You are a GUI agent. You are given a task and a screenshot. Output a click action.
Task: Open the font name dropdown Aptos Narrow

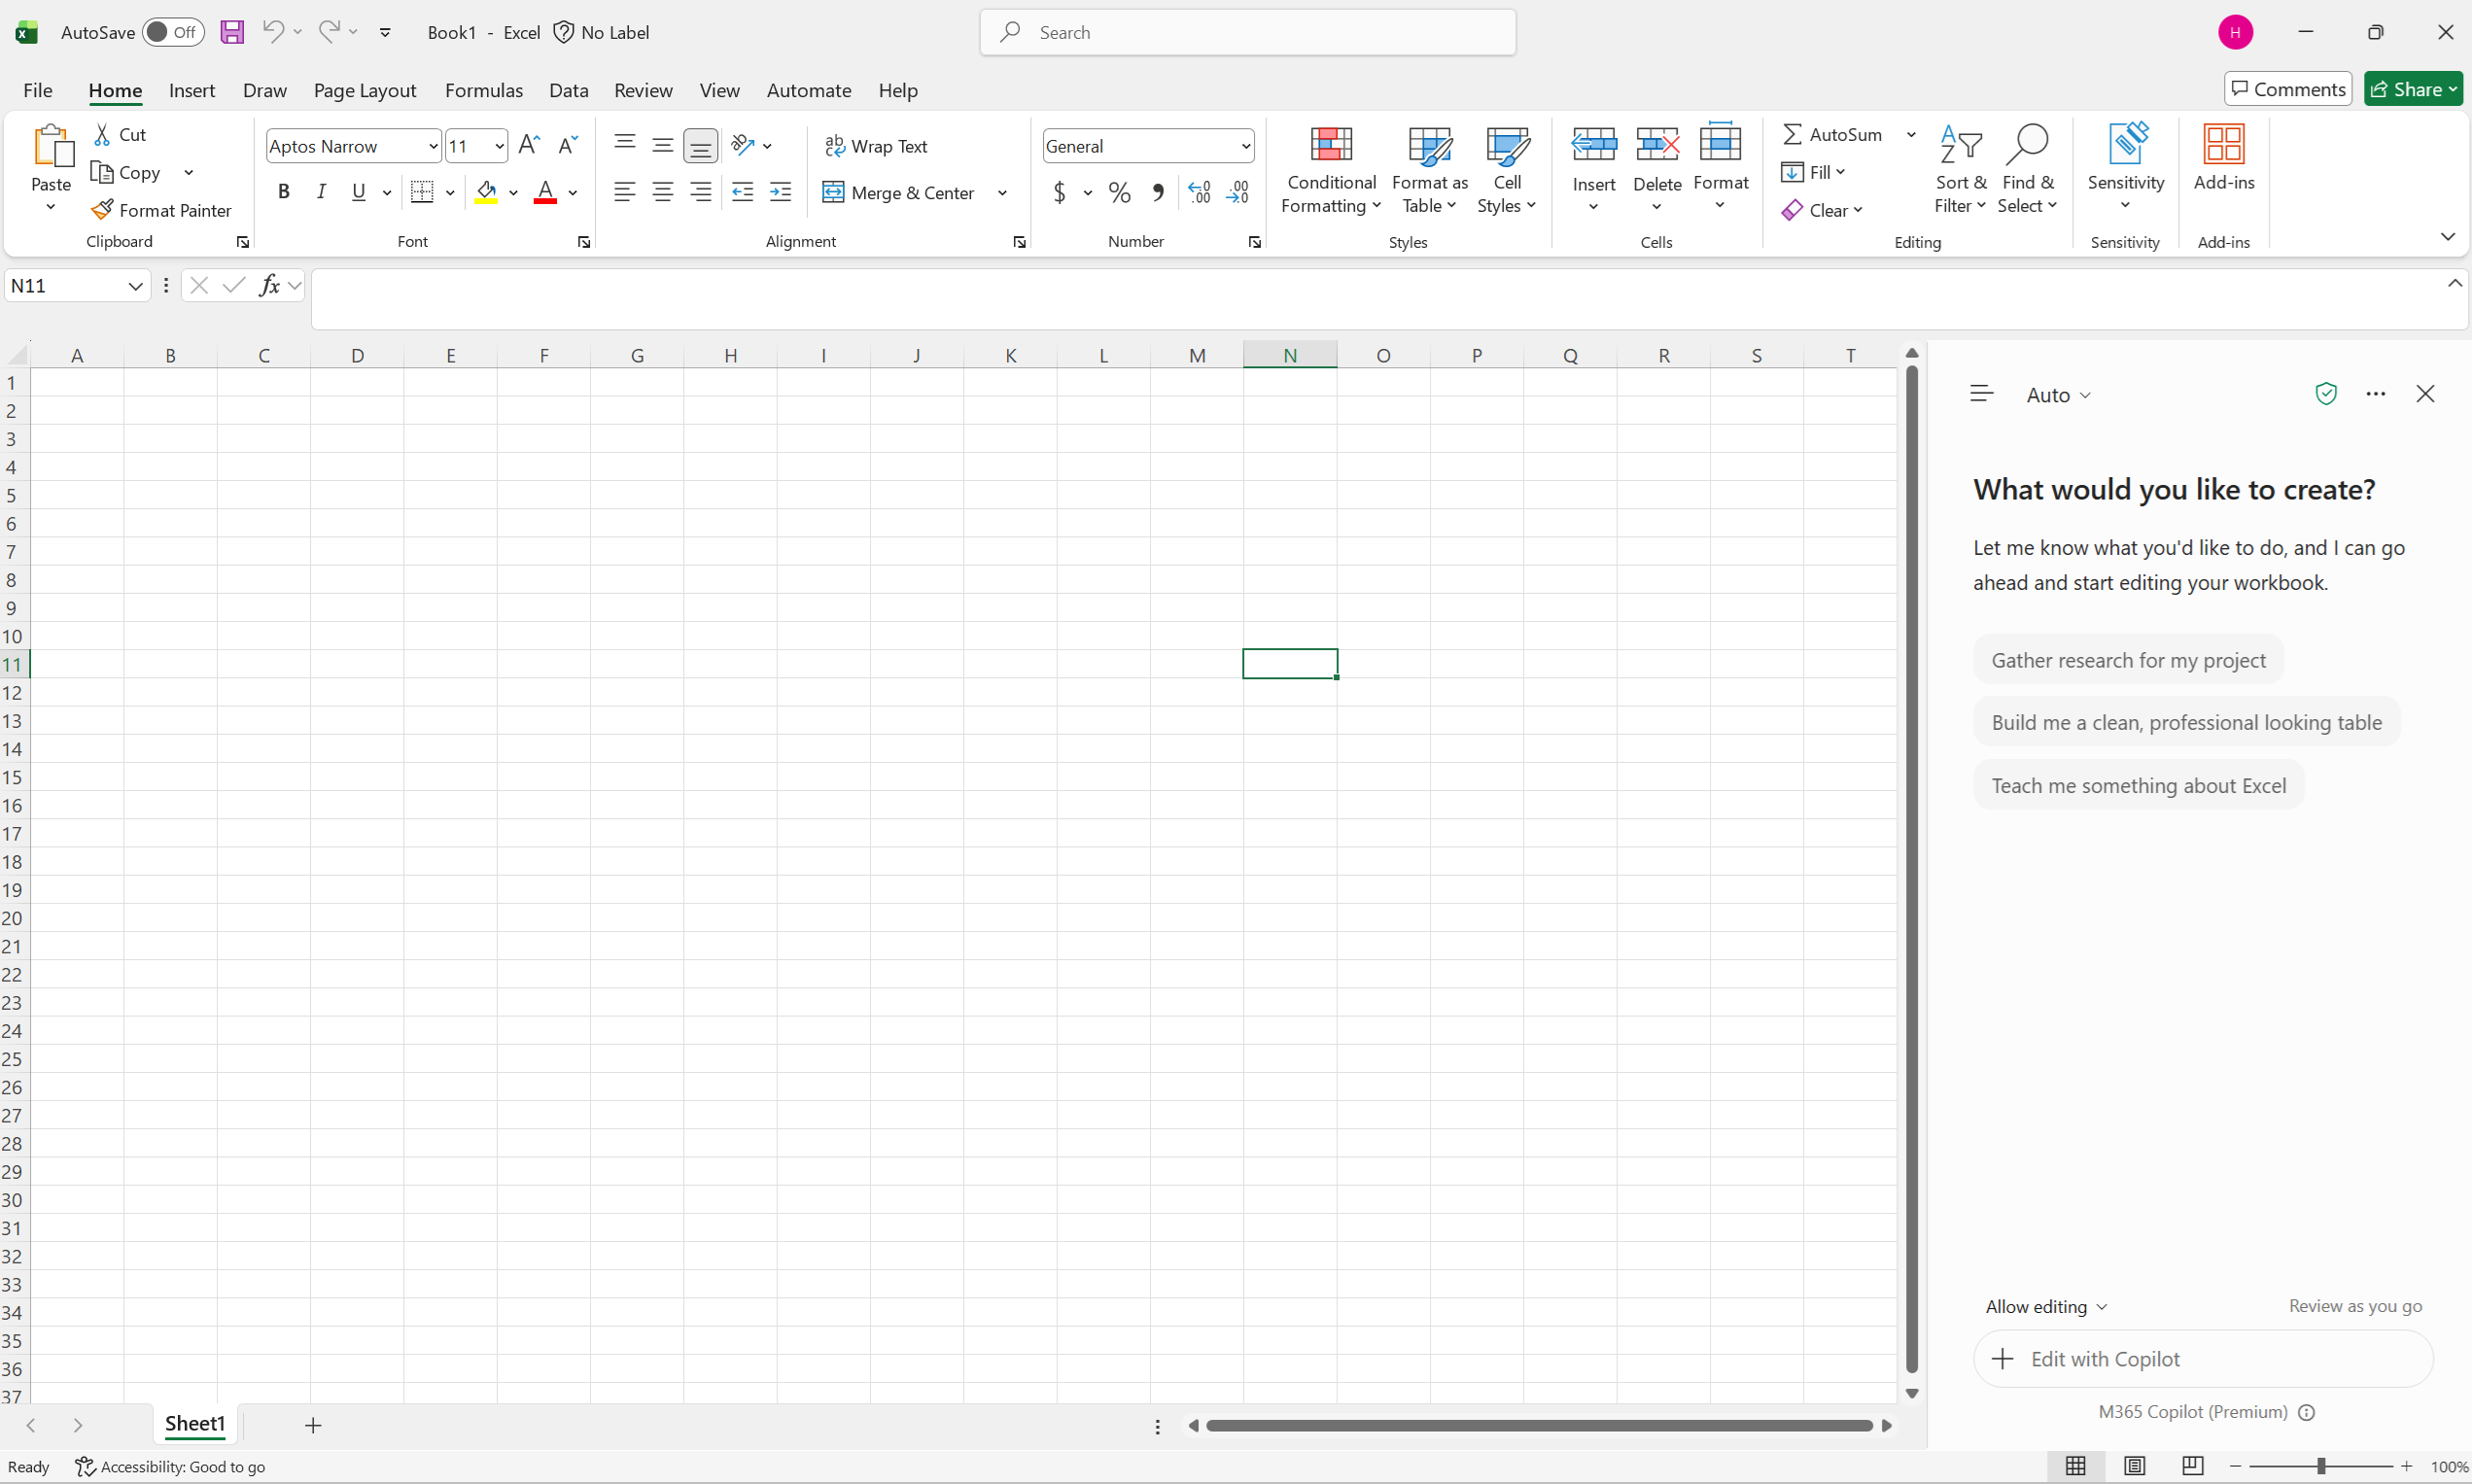pos(433,146)
